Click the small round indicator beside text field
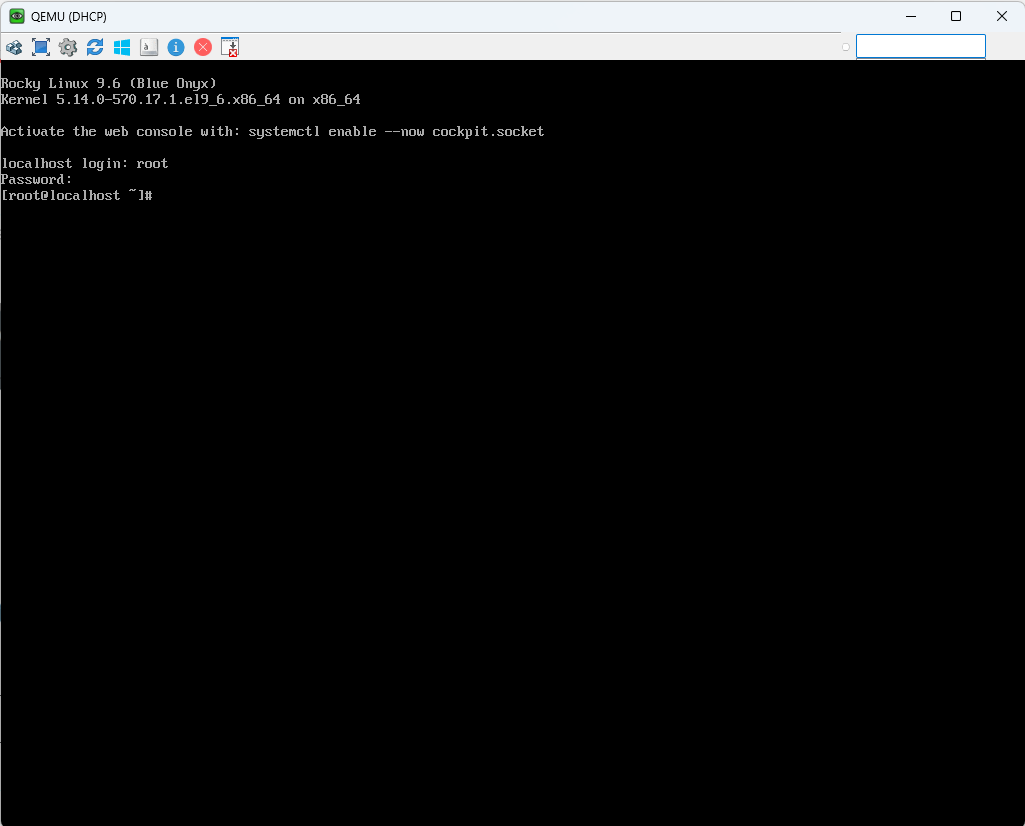The width and height of the screenshot is (1025, 826). pyautogui.click(x=846, y=47)
